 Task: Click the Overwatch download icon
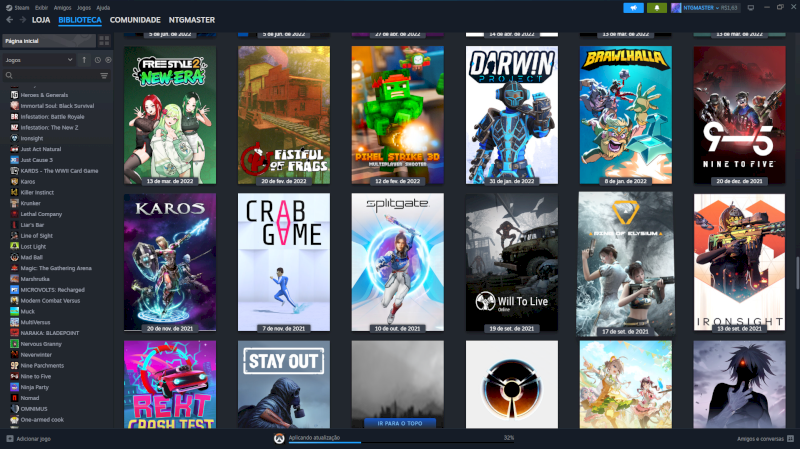click(x=279, y=439)
